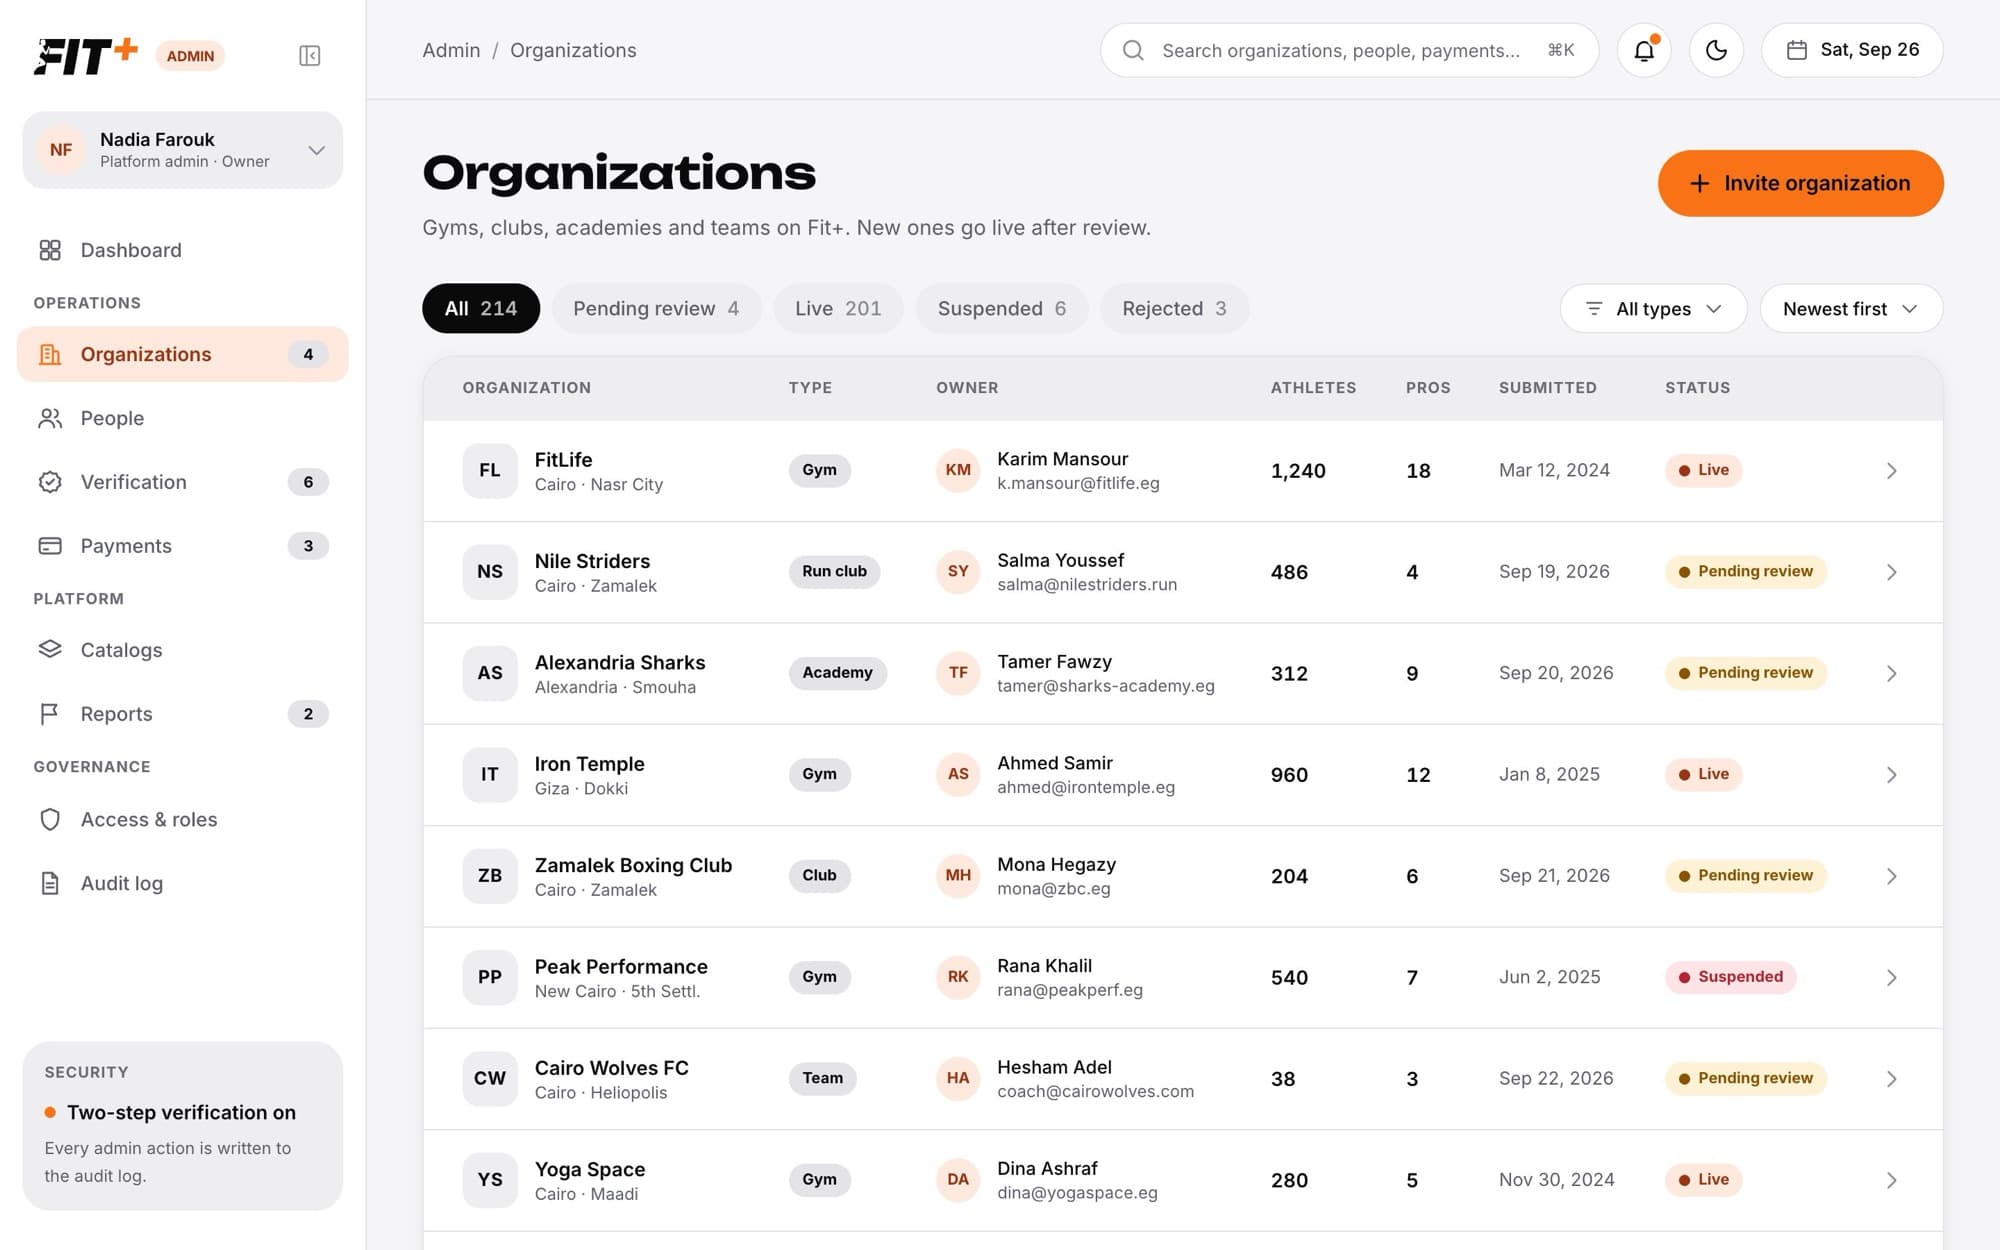Click the FL organization initials badge
Screen dimensions: 2000x1250
(x=490, y=470)
